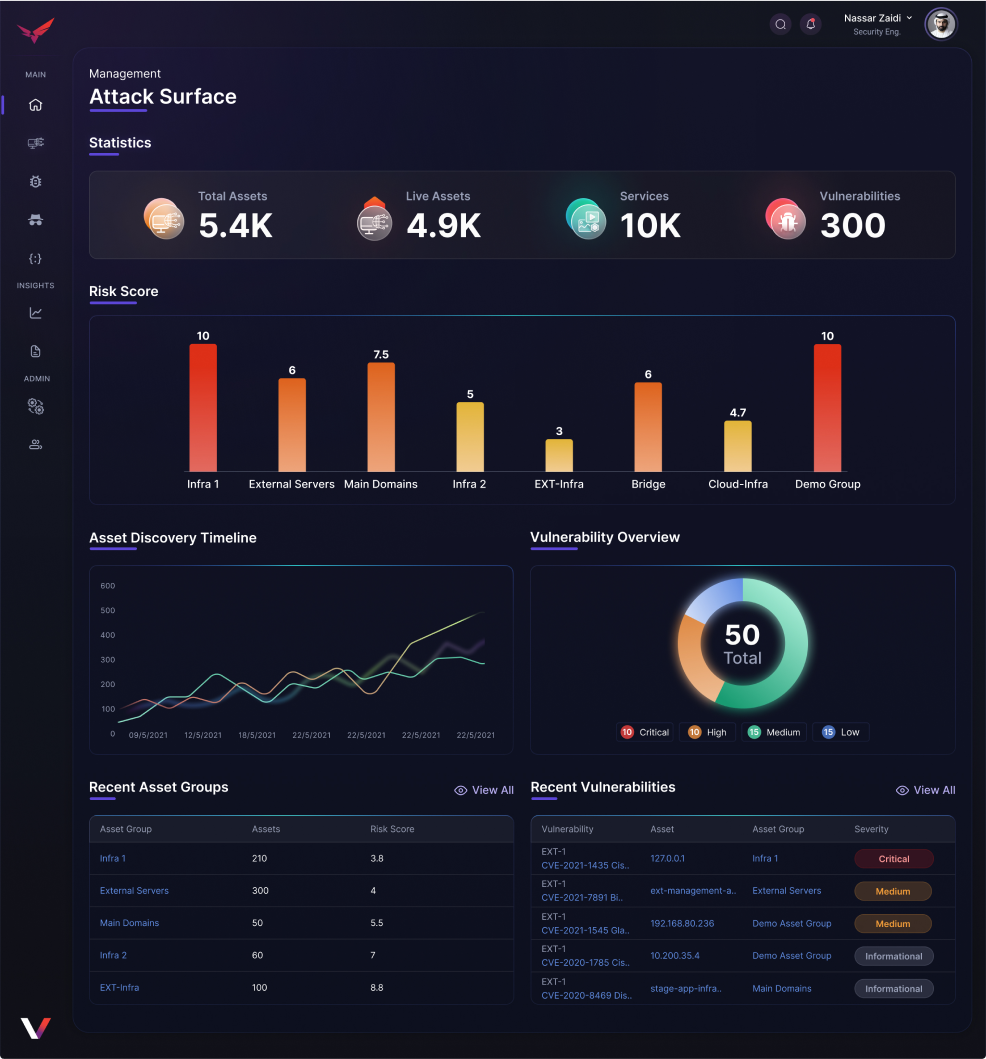The width and height of the screenshot is (986, 1059).
Task: Expand the Nassar Zaidi user dropdown
Action: 878,18
